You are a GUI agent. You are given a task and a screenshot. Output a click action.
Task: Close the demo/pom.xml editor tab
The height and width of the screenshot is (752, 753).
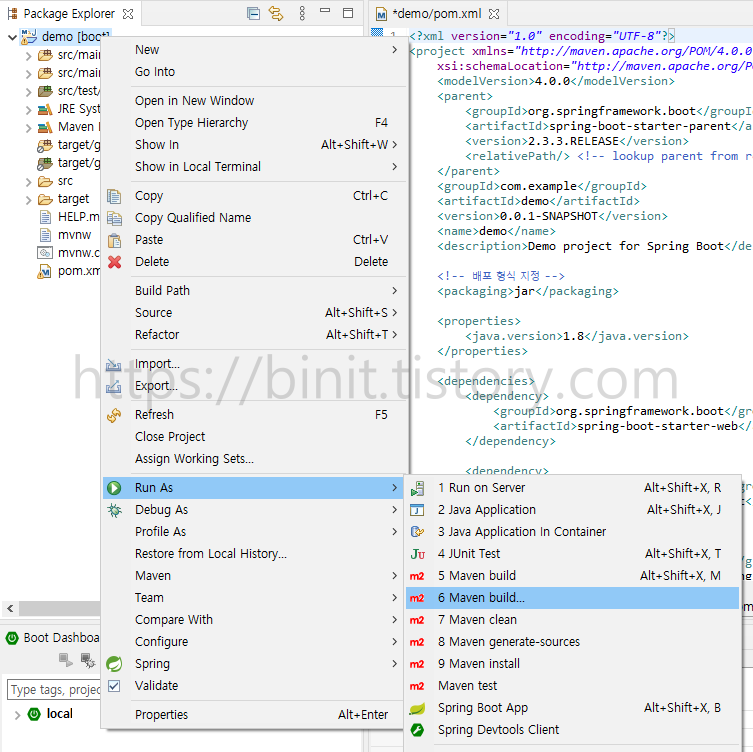coord(494,14)
